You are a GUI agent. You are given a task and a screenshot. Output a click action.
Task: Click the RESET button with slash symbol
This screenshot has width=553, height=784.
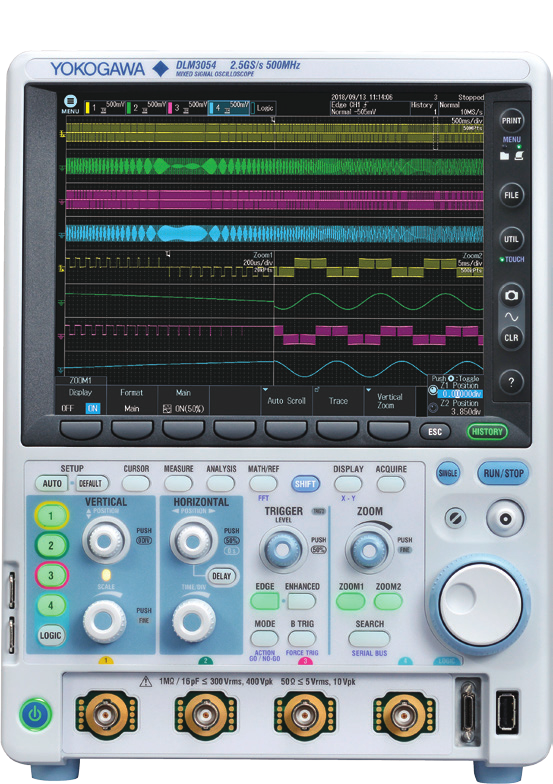pyautogui.click(x=455, y=518)
